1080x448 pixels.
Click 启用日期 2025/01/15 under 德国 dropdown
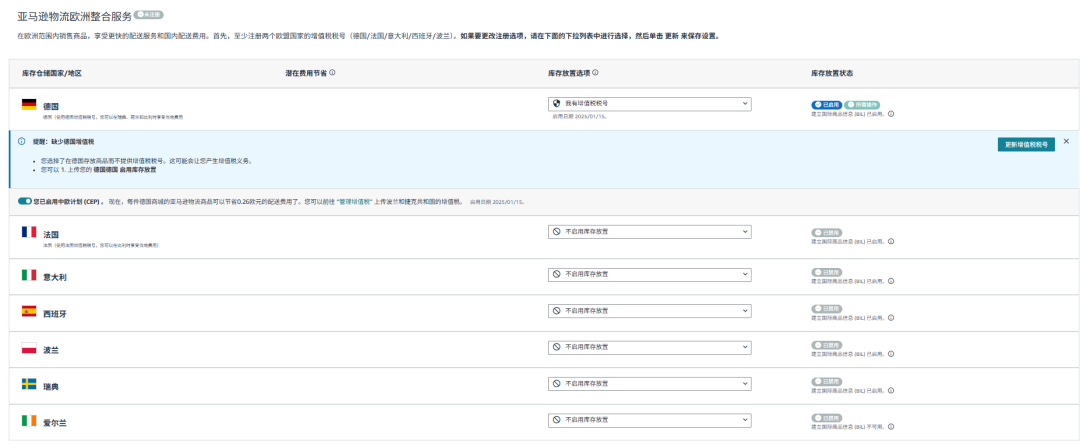point(579,116)
